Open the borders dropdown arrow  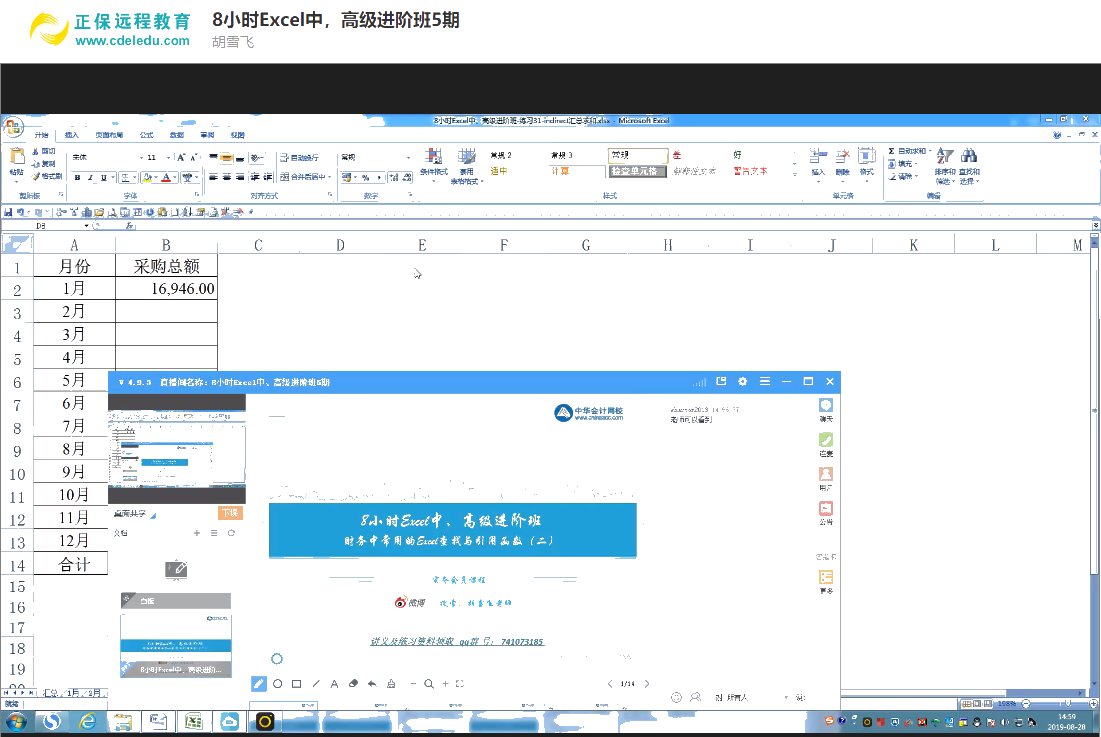(x=135, y=178)
